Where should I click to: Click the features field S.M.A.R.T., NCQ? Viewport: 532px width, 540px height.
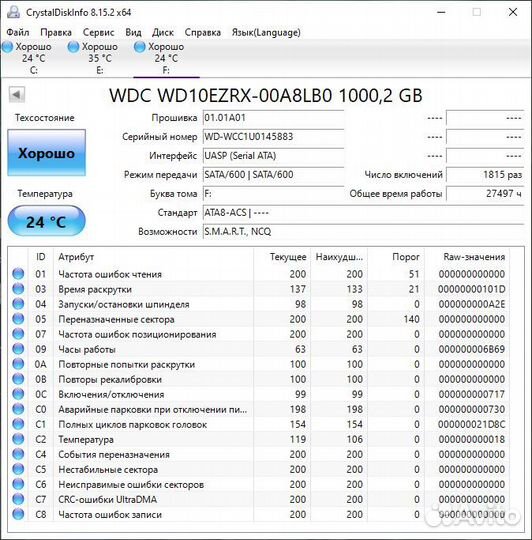point(363,231)
